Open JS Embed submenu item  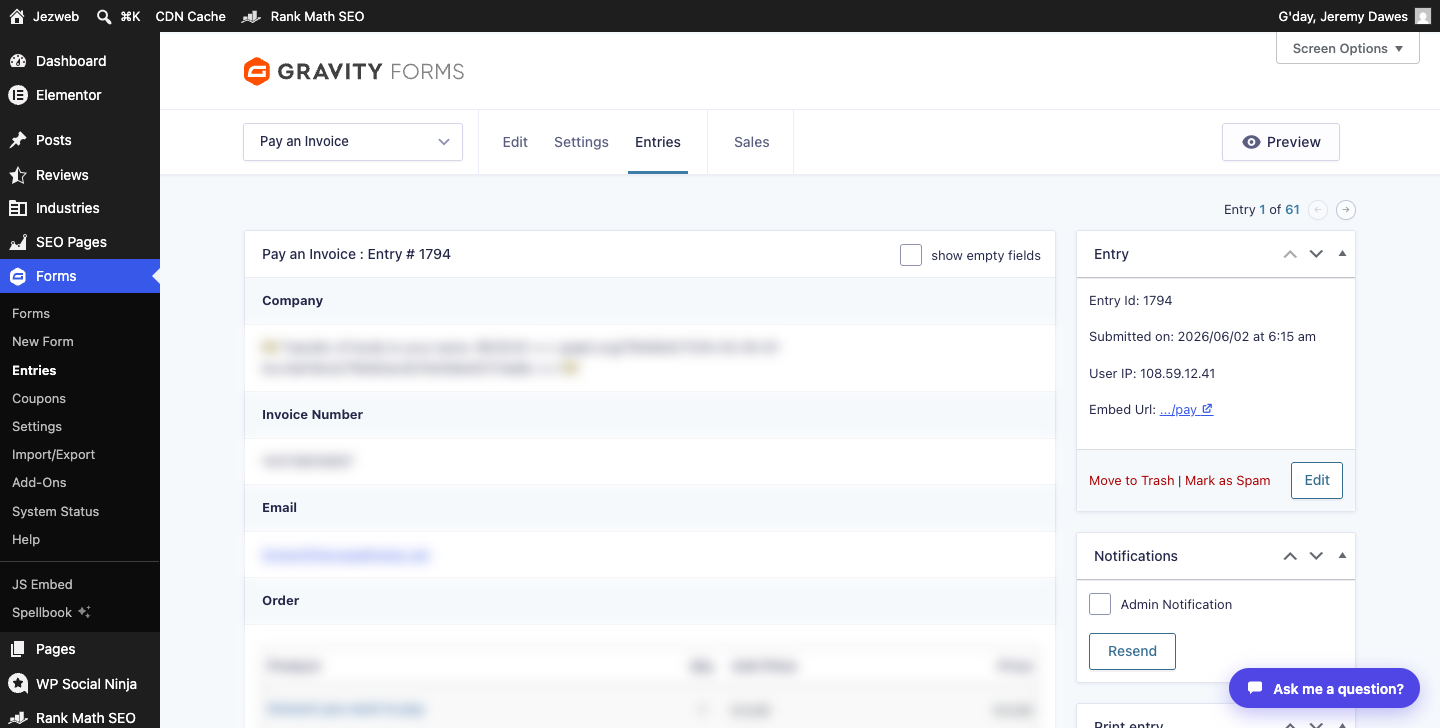pos(42,584)
